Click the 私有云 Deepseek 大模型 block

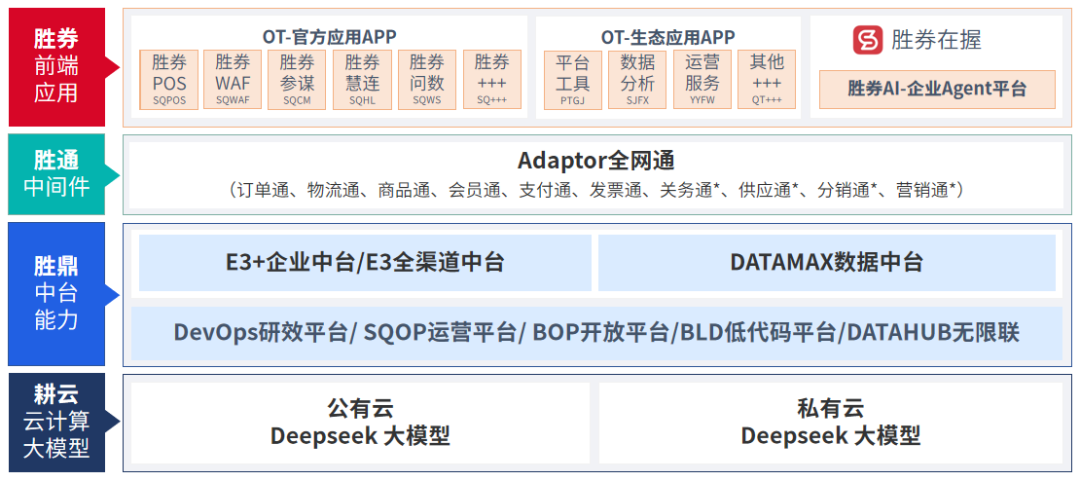(x=831, y=423)
